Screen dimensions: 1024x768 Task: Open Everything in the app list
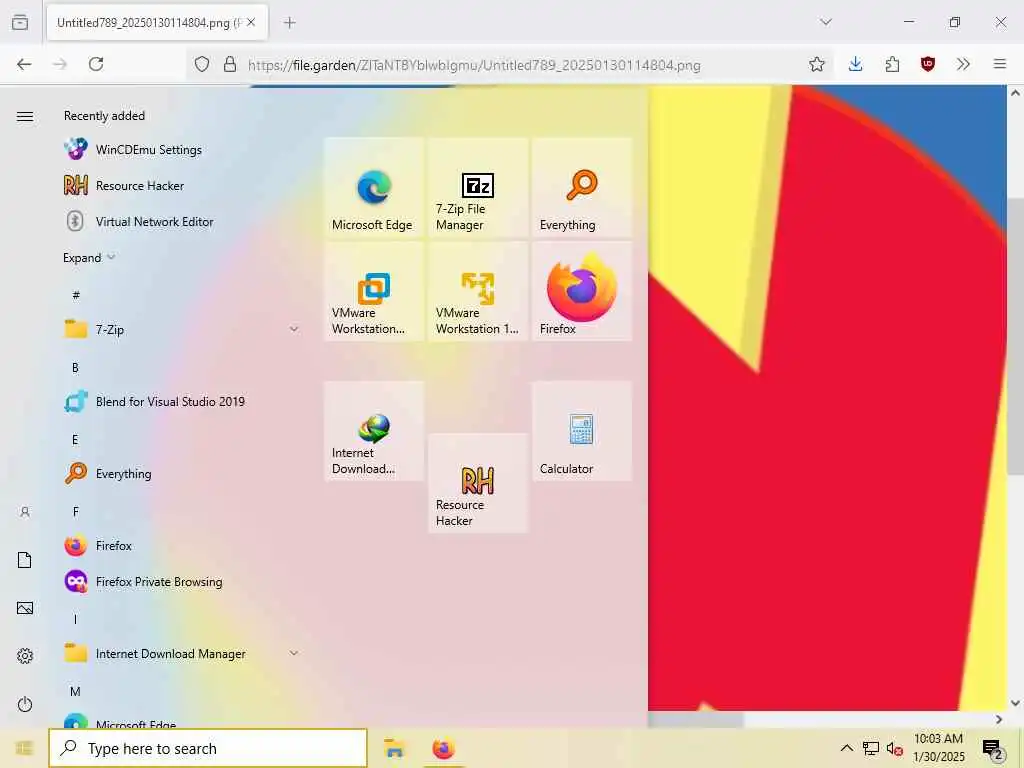[x=182, y=473]
